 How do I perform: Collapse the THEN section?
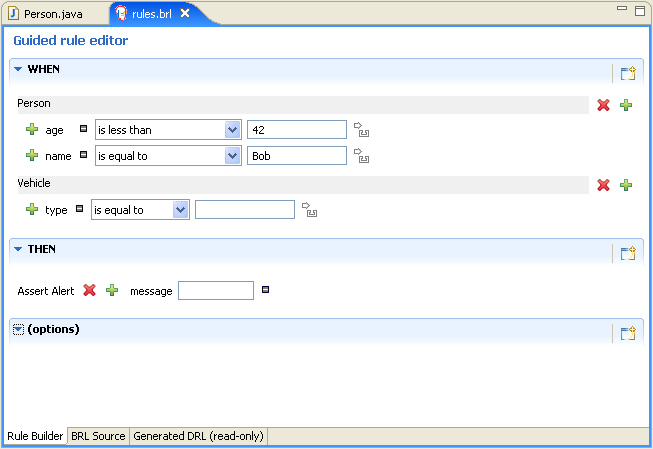[x=18, y=249]
